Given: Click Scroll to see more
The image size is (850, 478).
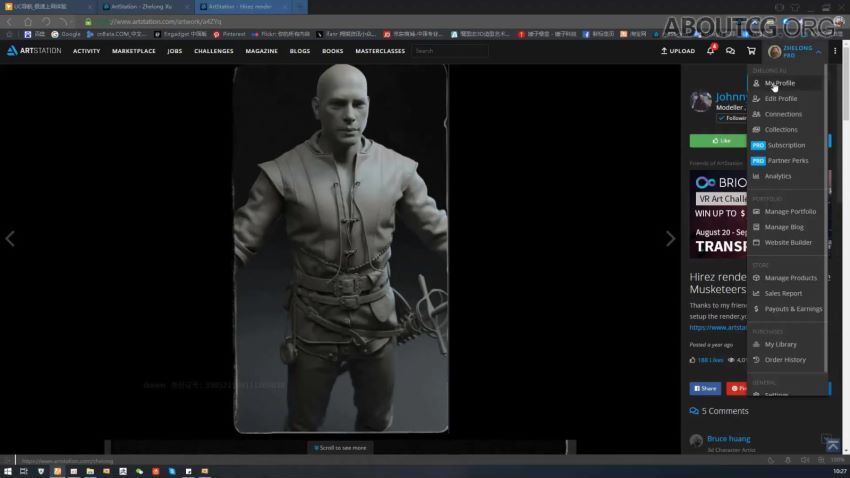Looking at the screenshot, I should click(340, 448).
